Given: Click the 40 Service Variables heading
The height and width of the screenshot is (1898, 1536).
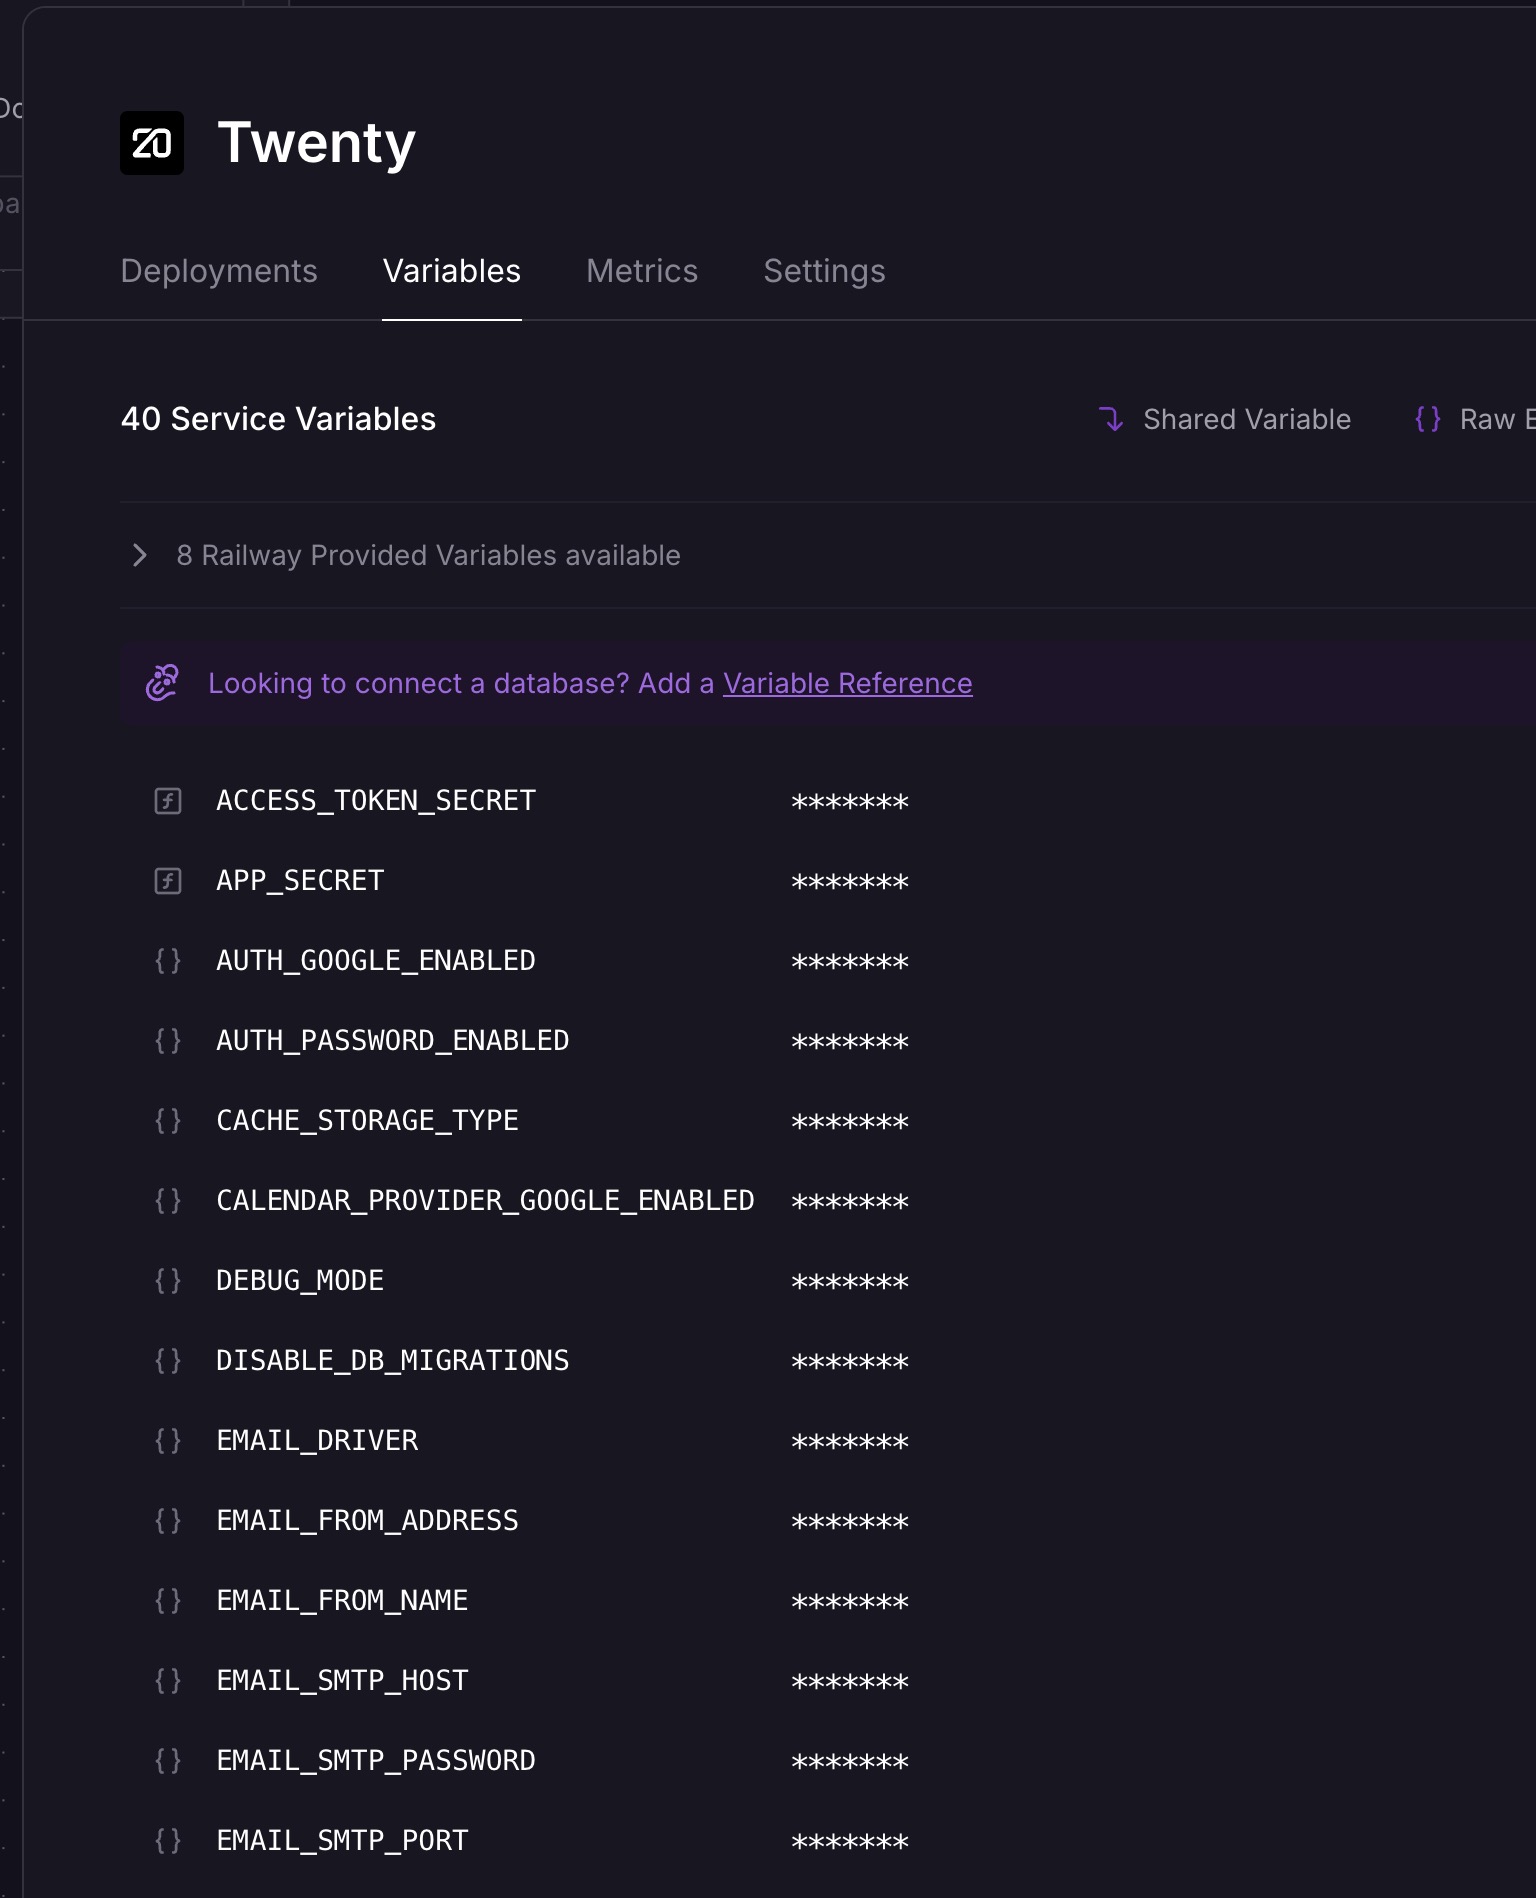Looking at the screenshot, I should (278, 419).
